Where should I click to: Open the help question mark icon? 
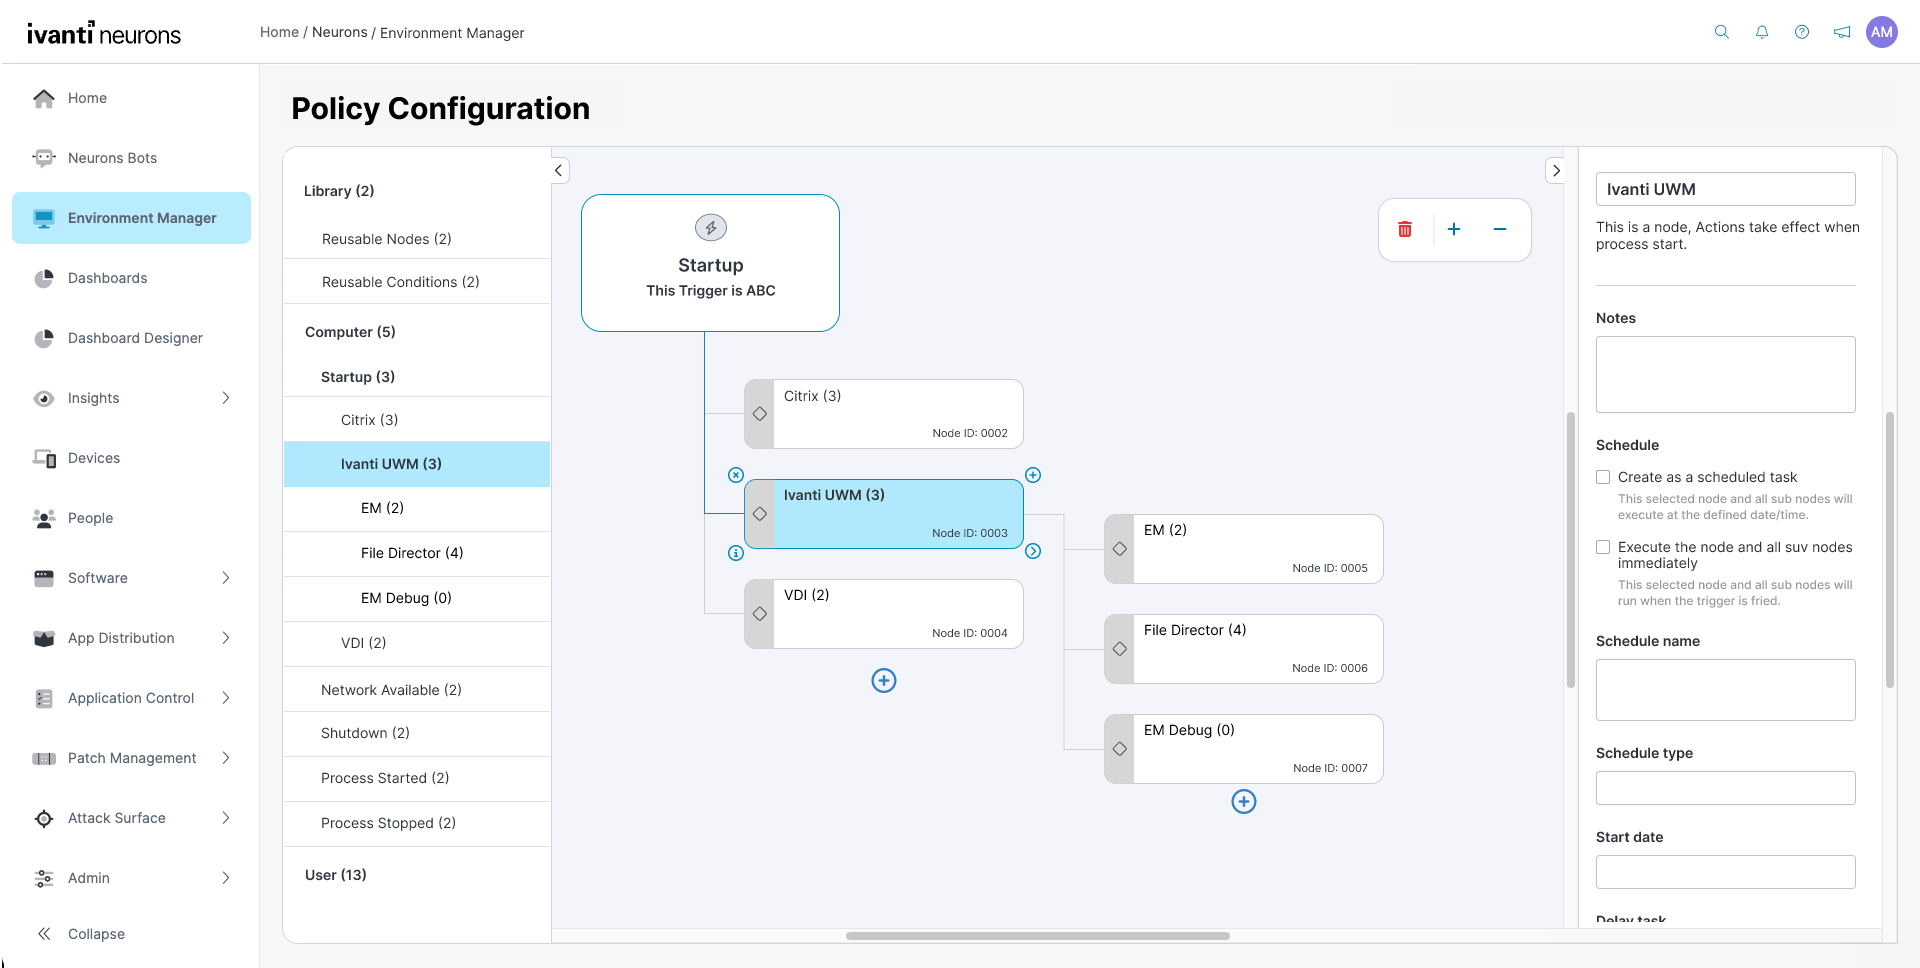[1802, 32]
